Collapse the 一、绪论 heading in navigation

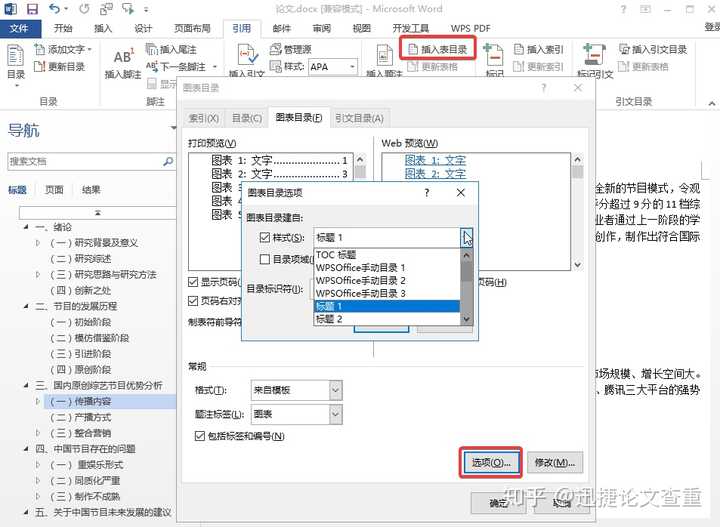point(26,227)
